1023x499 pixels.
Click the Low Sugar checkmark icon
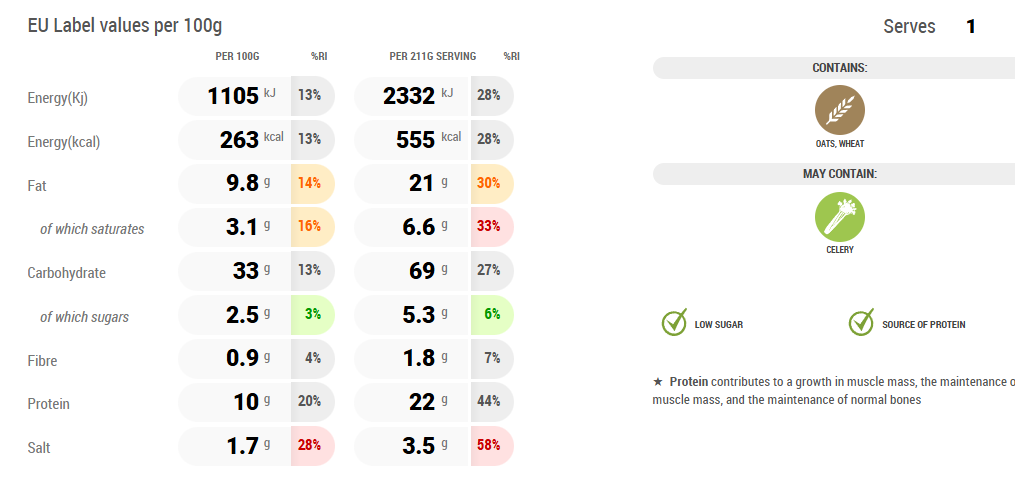click(x=674, y=323)
